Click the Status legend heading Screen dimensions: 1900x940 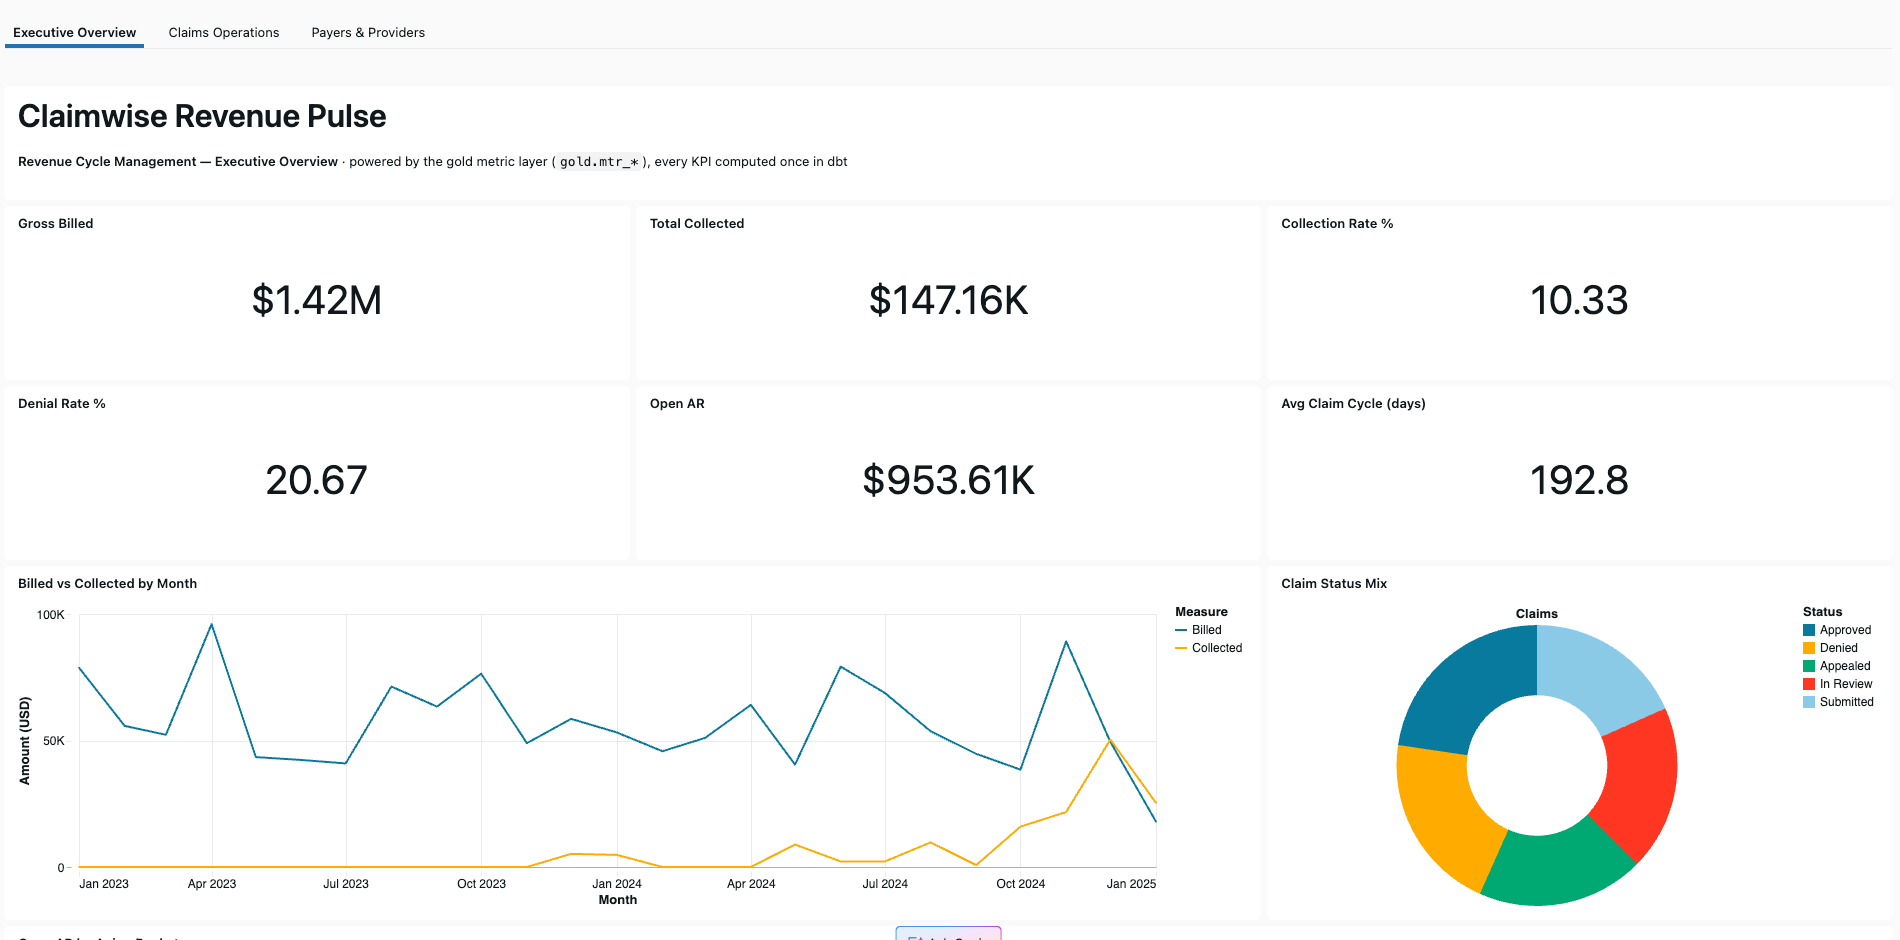pos(1822,612)
